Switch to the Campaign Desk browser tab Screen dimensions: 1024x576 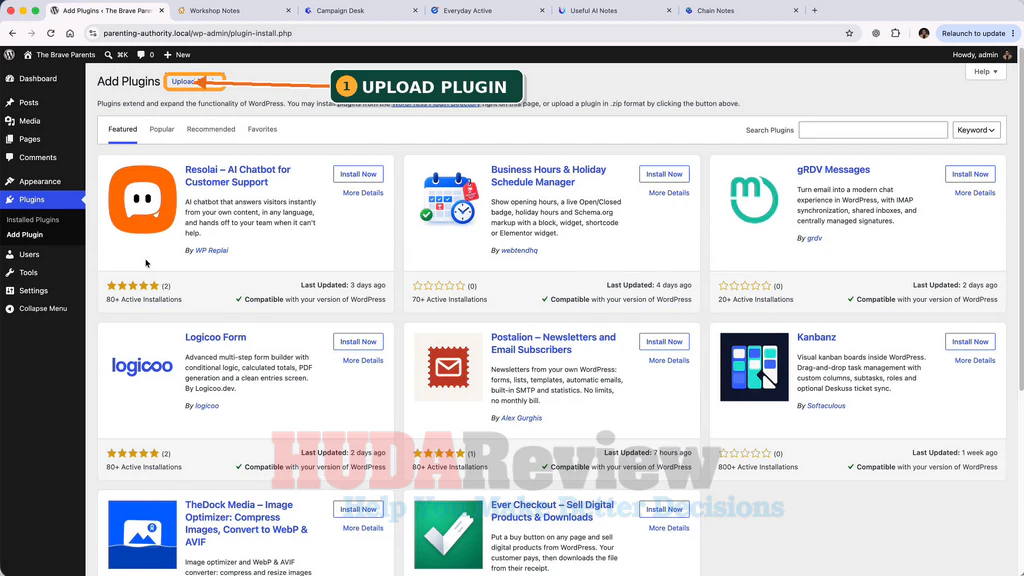coord(360,10)
